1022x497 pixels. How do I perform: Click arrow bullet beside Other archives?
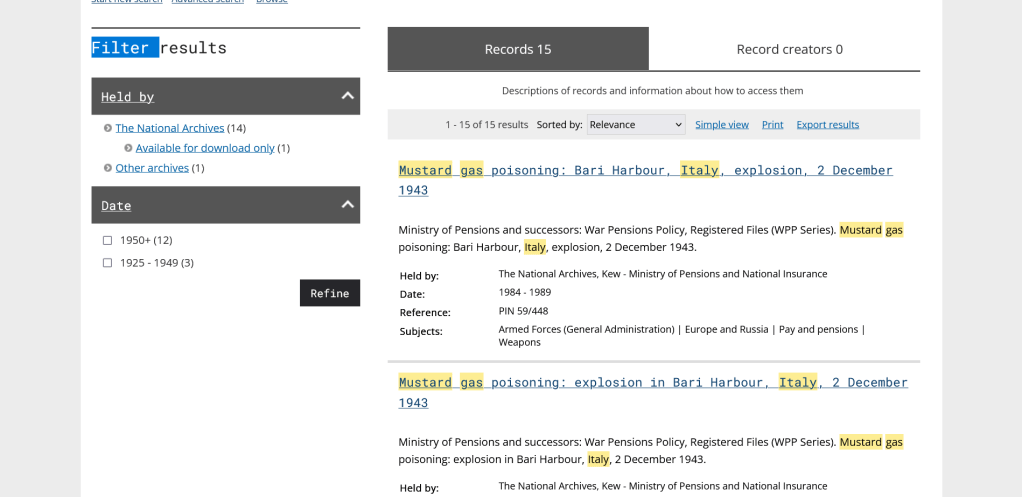click(x=107, y=168)
